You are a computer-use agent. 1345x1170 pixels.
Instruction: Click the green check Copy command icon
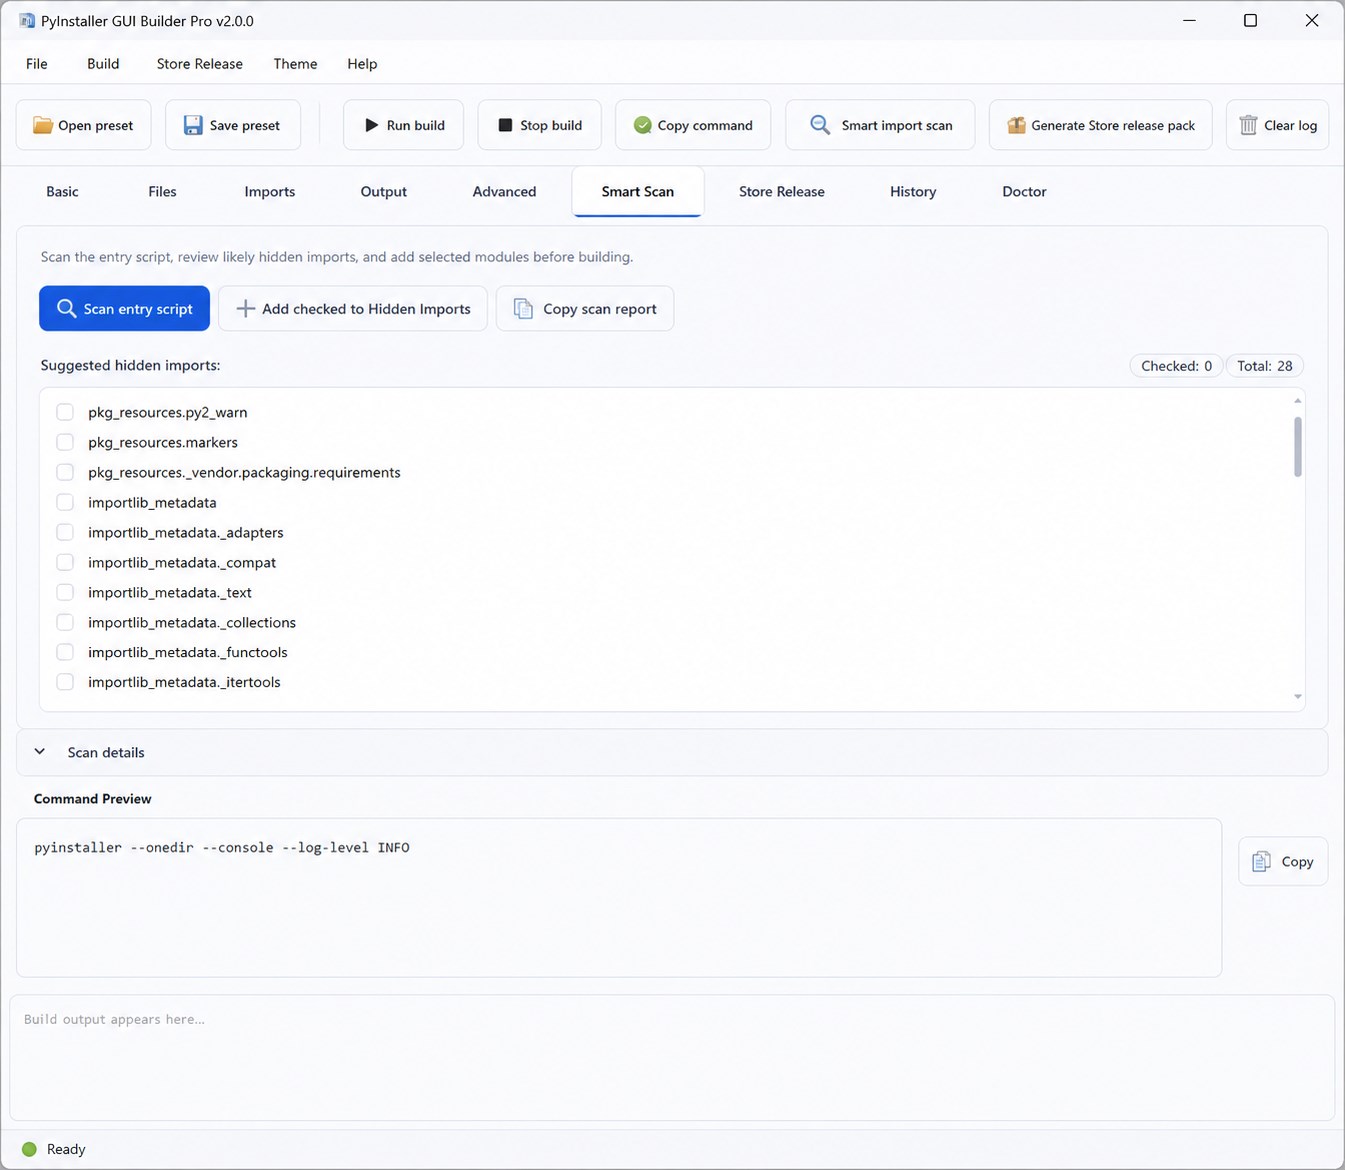[642, 125]
